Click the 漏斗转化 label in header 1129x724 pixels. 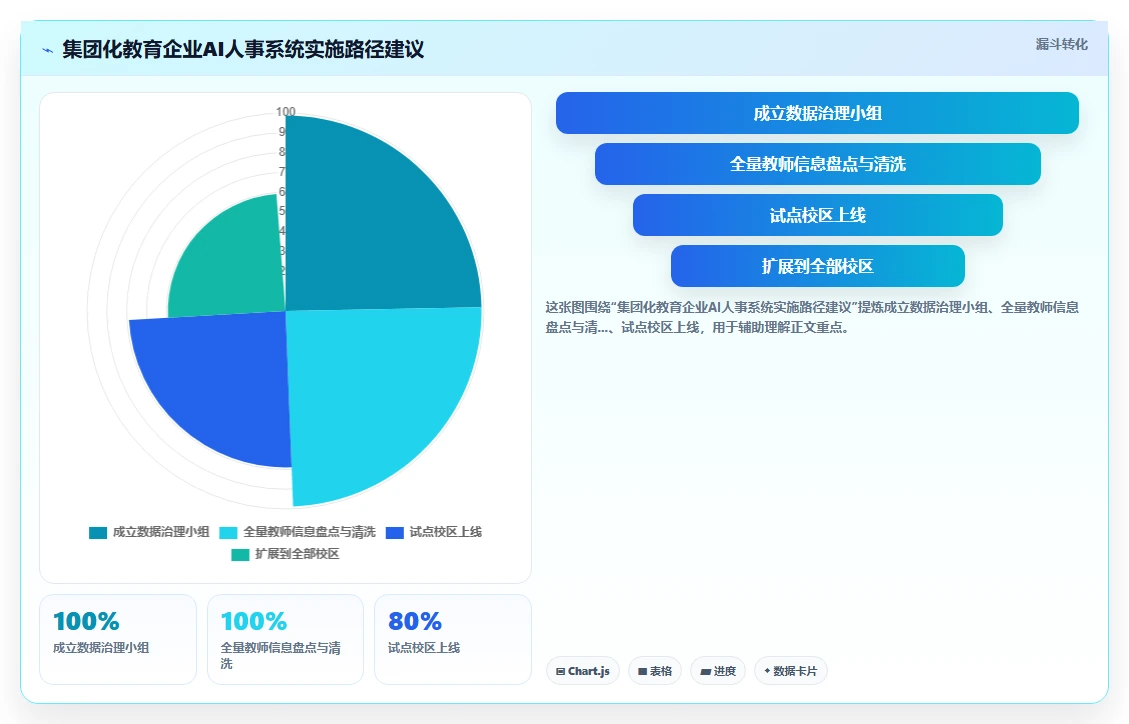coord(1061,45)
